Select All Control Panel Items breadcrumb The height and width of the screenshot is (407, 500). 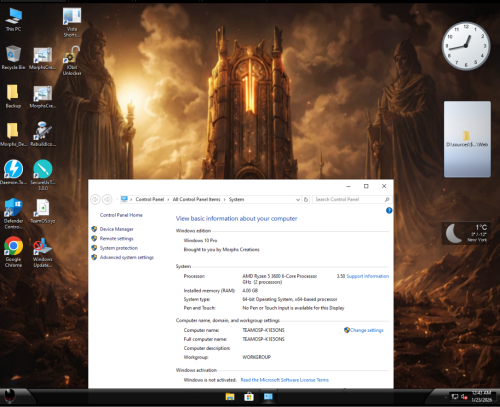click(196, 199)
